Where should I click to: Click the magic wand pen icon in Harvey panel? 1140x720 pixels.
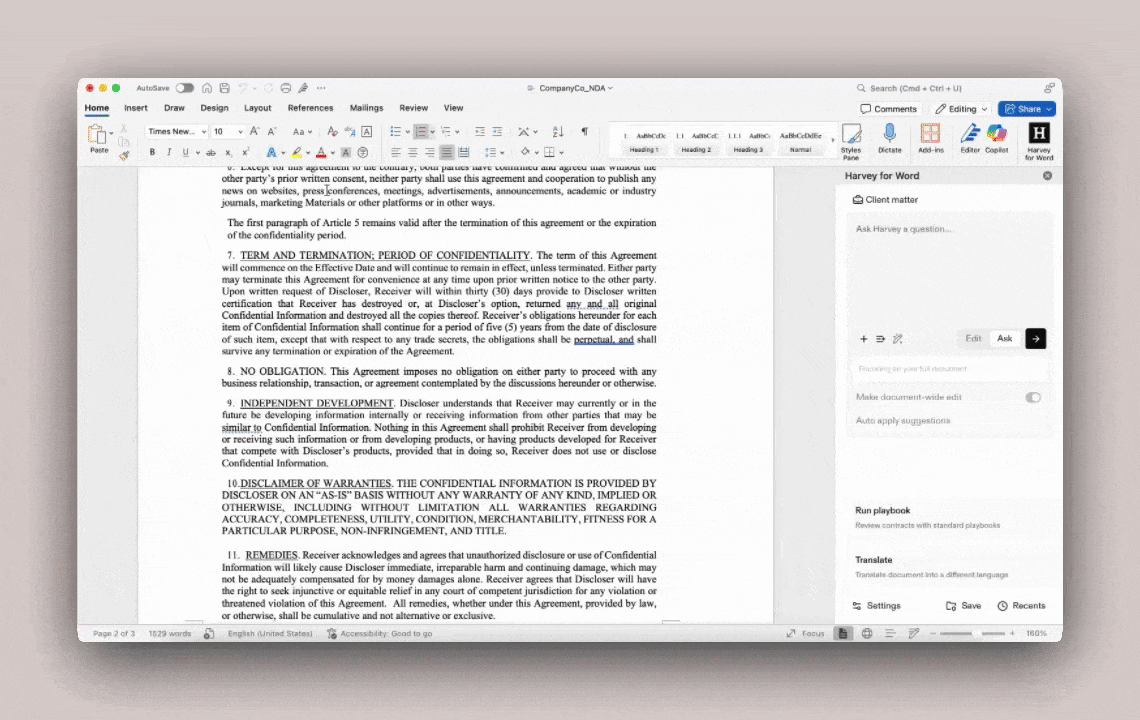click(x=898, y=339)
